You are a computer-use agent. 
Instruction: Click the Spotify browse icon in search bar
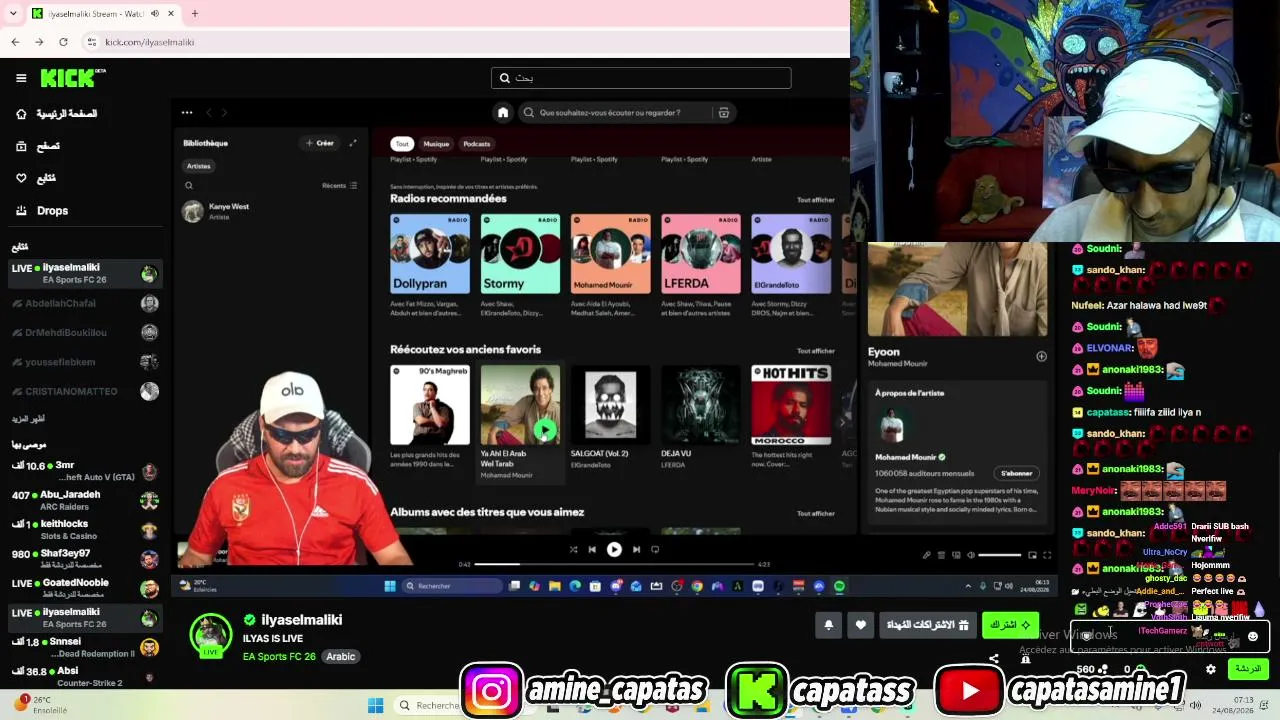724,113
